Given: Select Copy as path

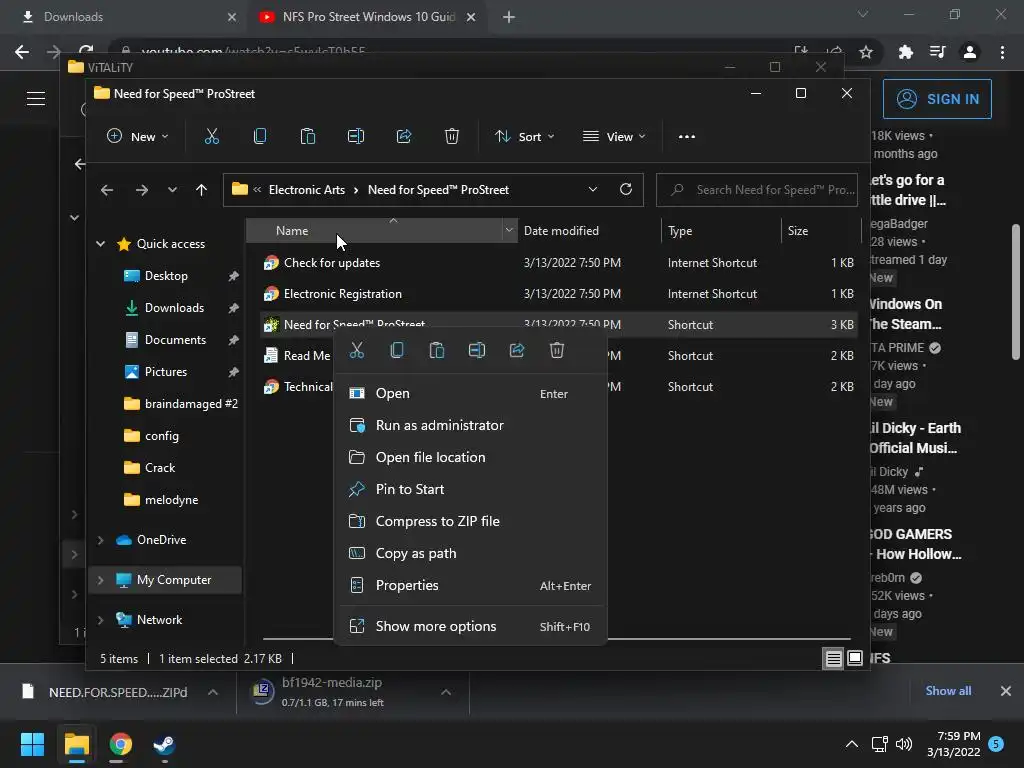Looking at the screenshot, I should [470, 553].
